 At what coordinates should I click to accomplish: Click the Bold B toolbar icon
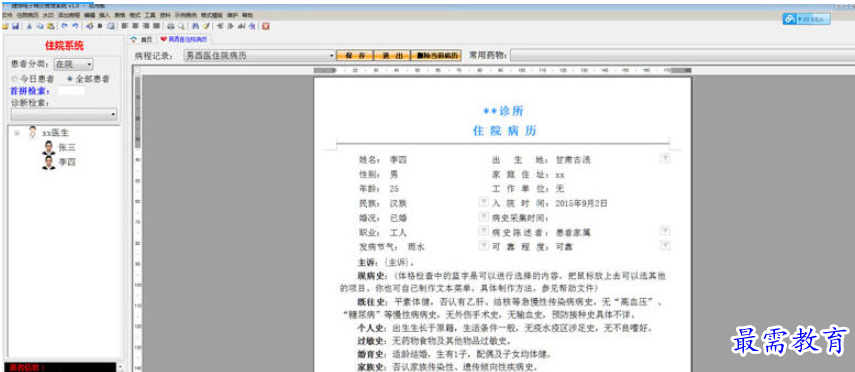99,26
